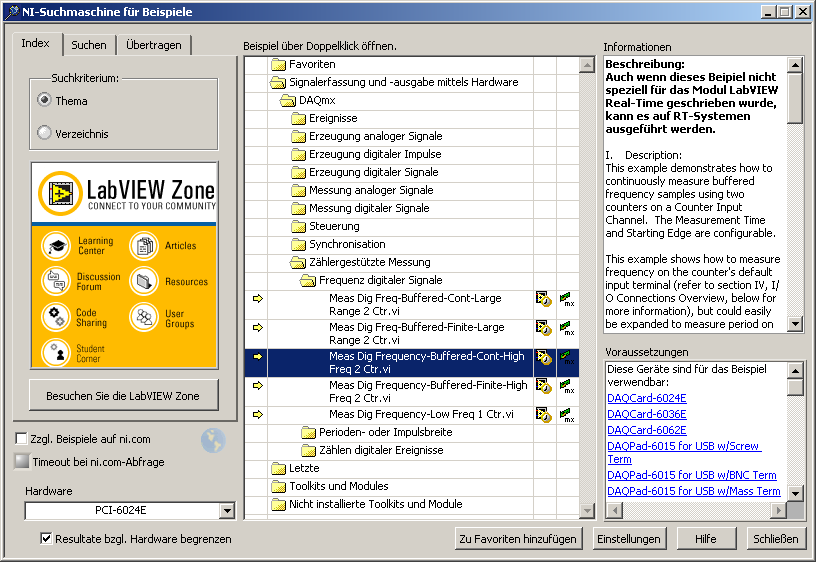Collapse Zählergestützte Messung folder
Screen dimensions: 816x562
click(298, 262)
